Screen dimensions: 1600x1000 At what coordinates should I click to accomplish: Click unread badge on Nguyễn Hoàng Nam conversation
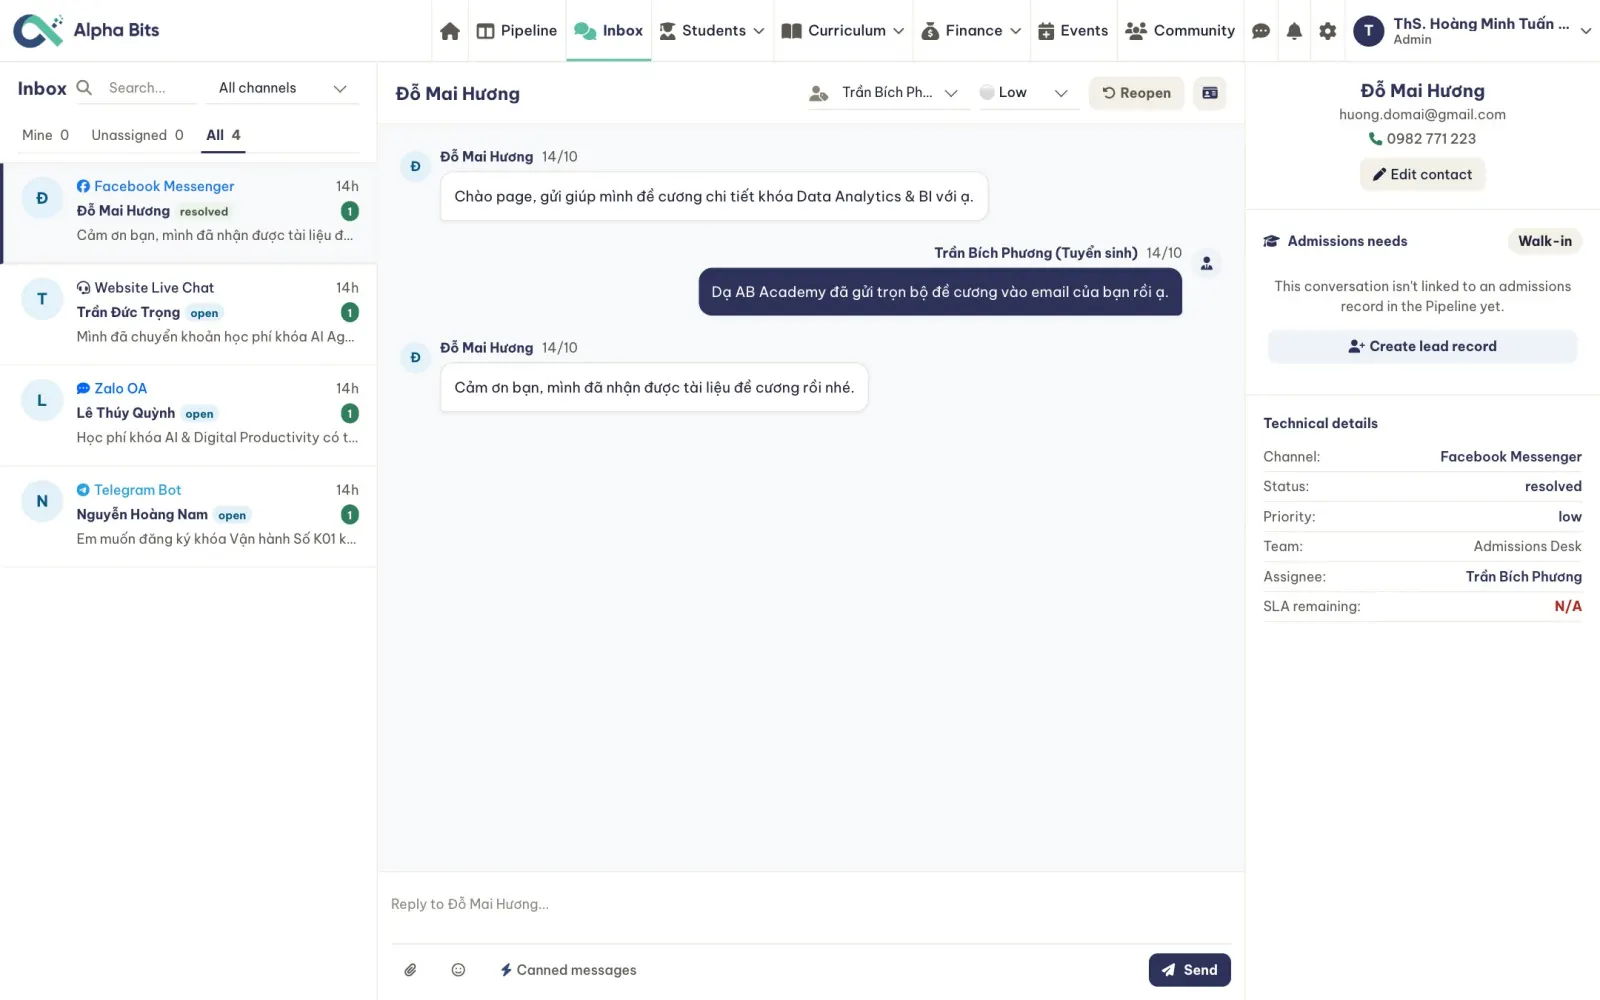(350, 514)
